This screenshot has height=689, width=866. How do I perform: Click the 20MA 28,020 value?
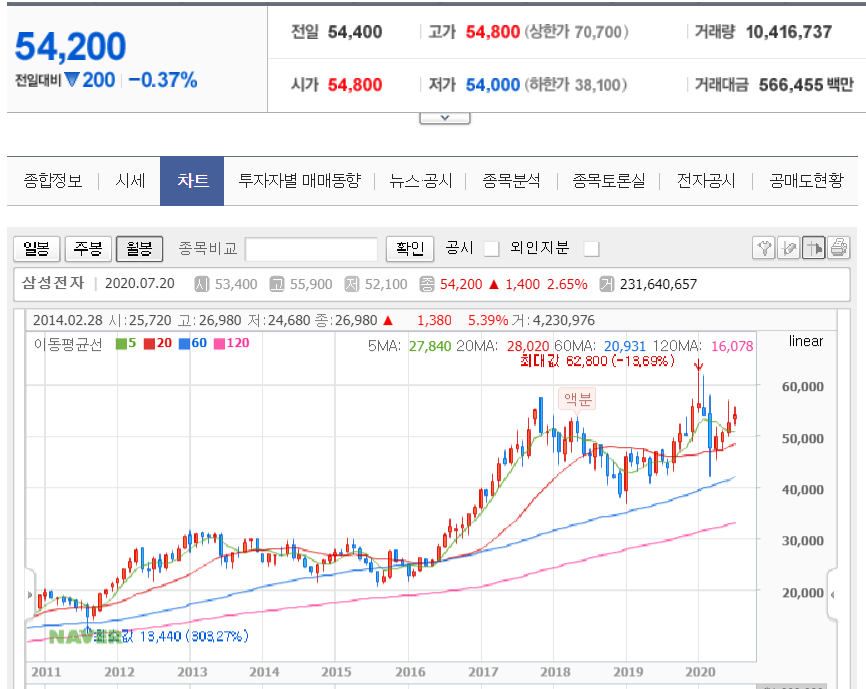[528, 346]
